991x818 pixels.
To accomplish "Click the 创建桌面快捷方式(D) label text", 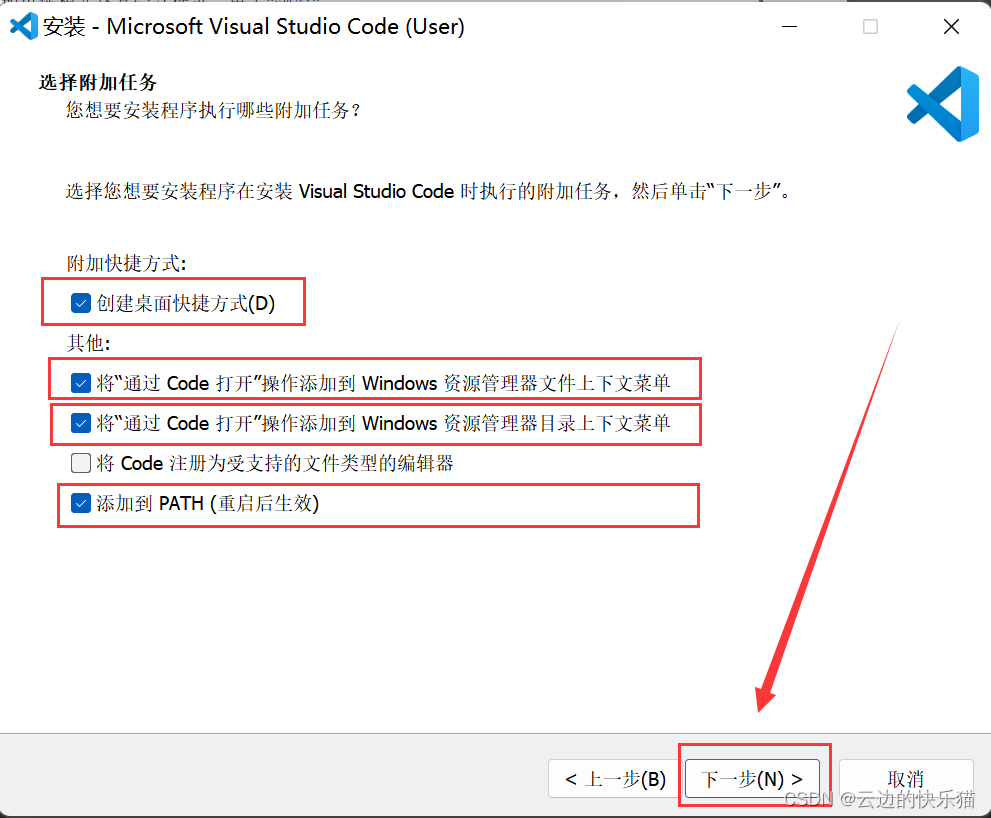I will click(x=186, y=303).
